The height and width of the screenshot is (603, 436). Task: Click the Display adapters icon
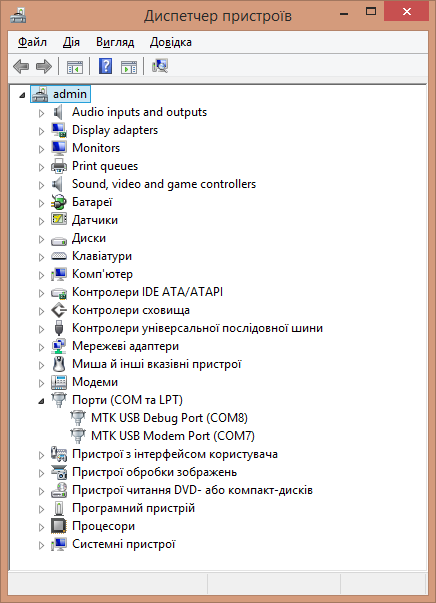click(59, 130)
